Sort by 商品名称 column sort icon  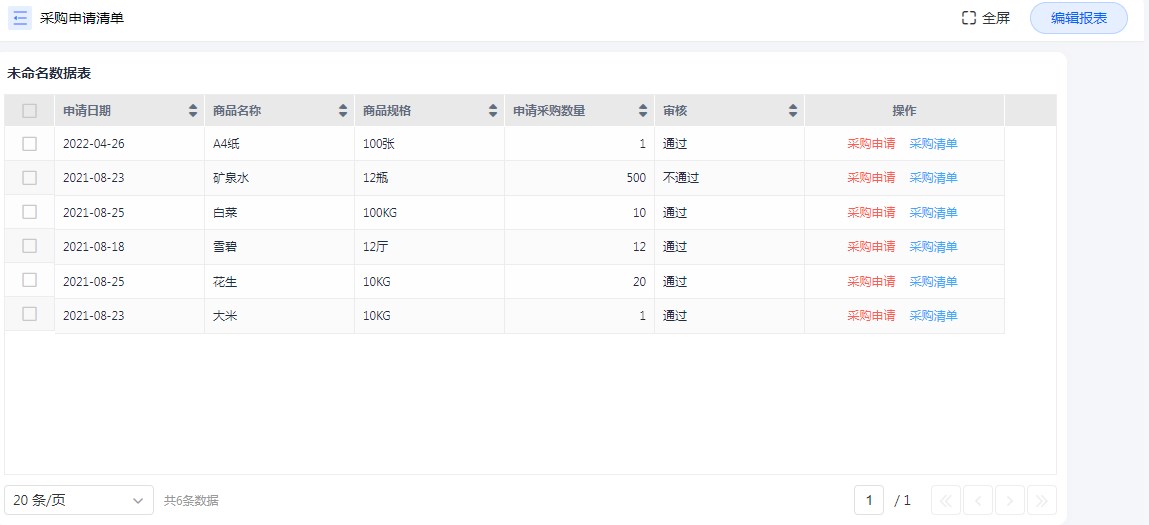(343, 111)
